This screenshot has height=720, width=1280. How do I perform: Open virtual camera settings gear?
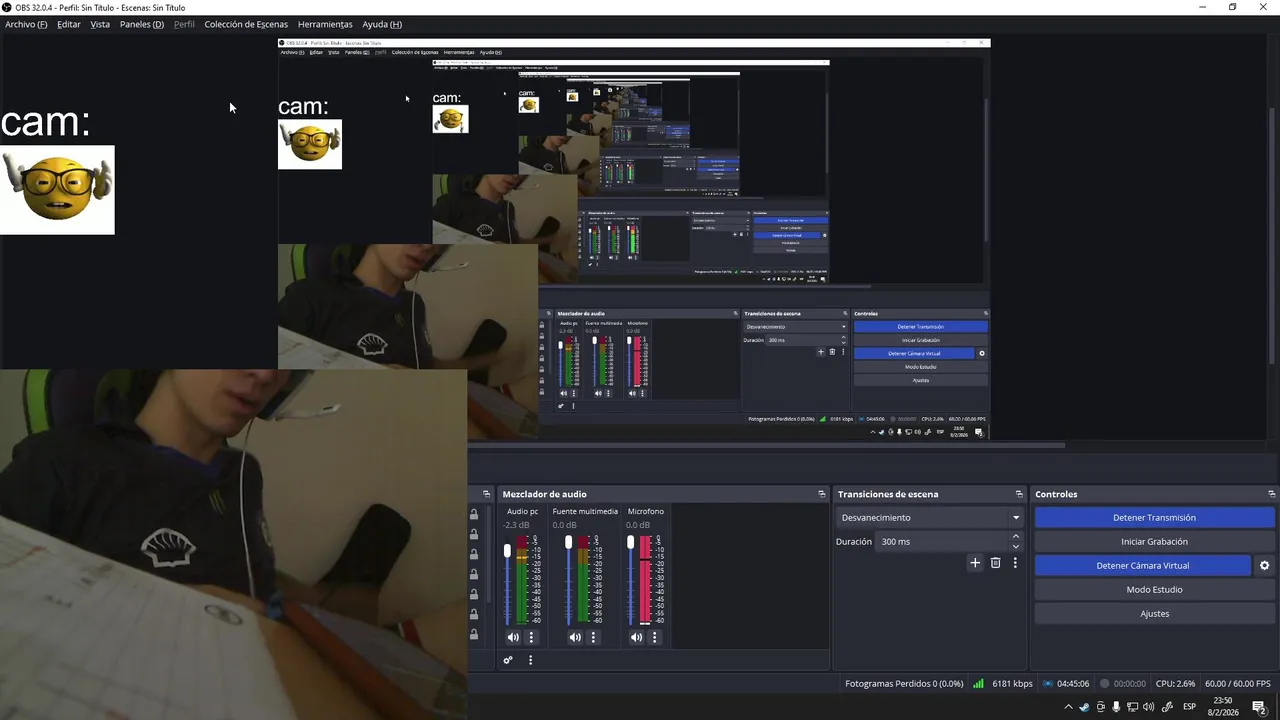point(1264,565)
